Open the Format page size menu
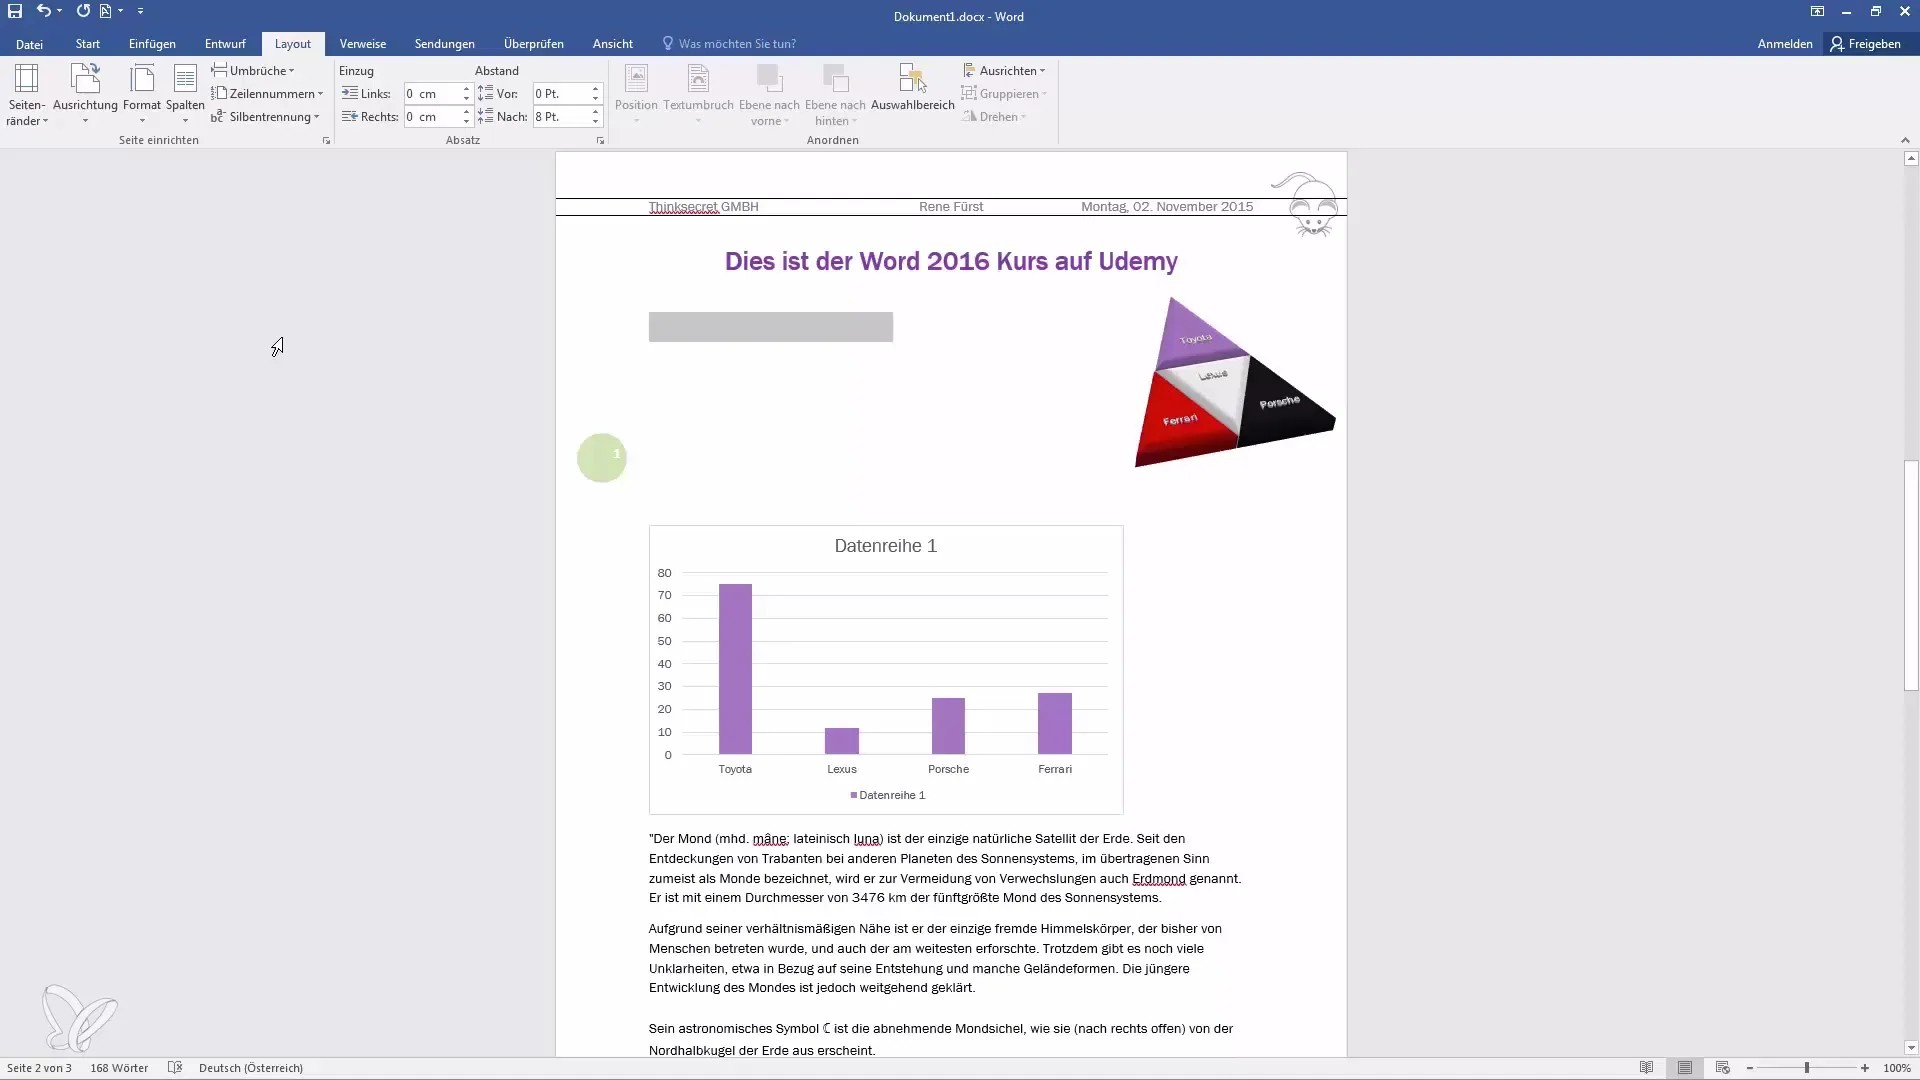The height and width of the screenshot is (1080, 1920). 142,96
